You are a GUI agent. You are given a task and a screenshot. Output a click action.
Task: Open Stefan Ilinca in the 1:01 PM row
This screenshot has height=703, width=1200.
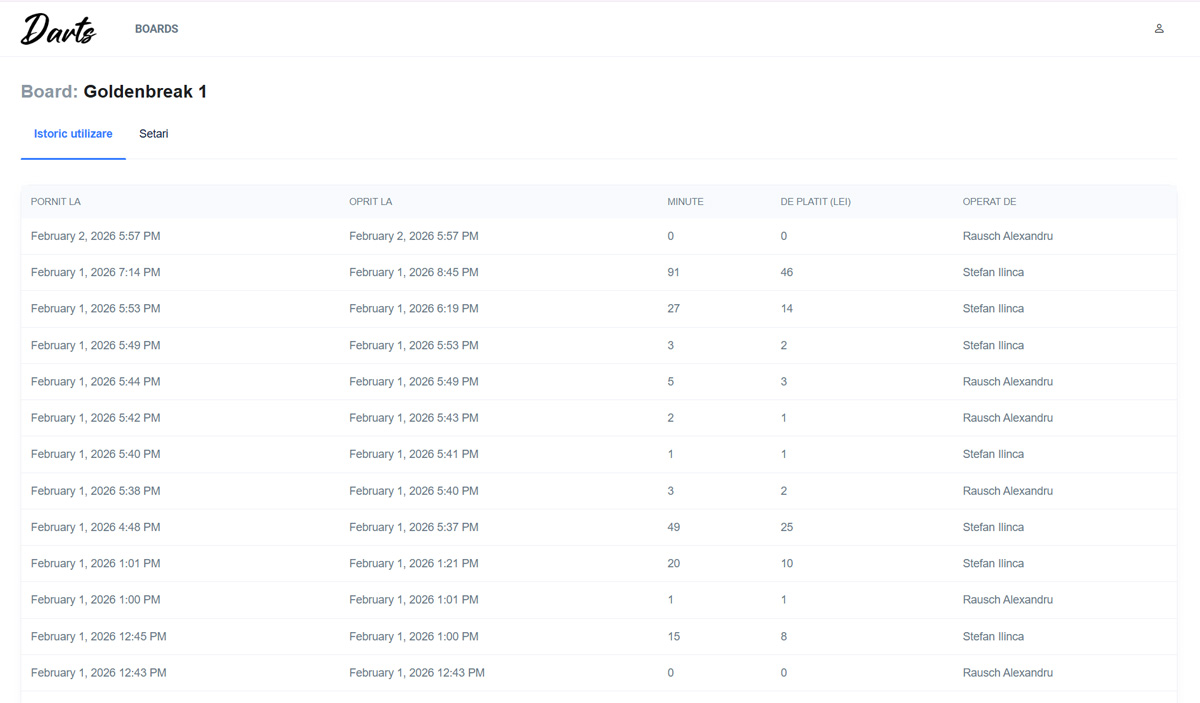(x=993, y=564)
